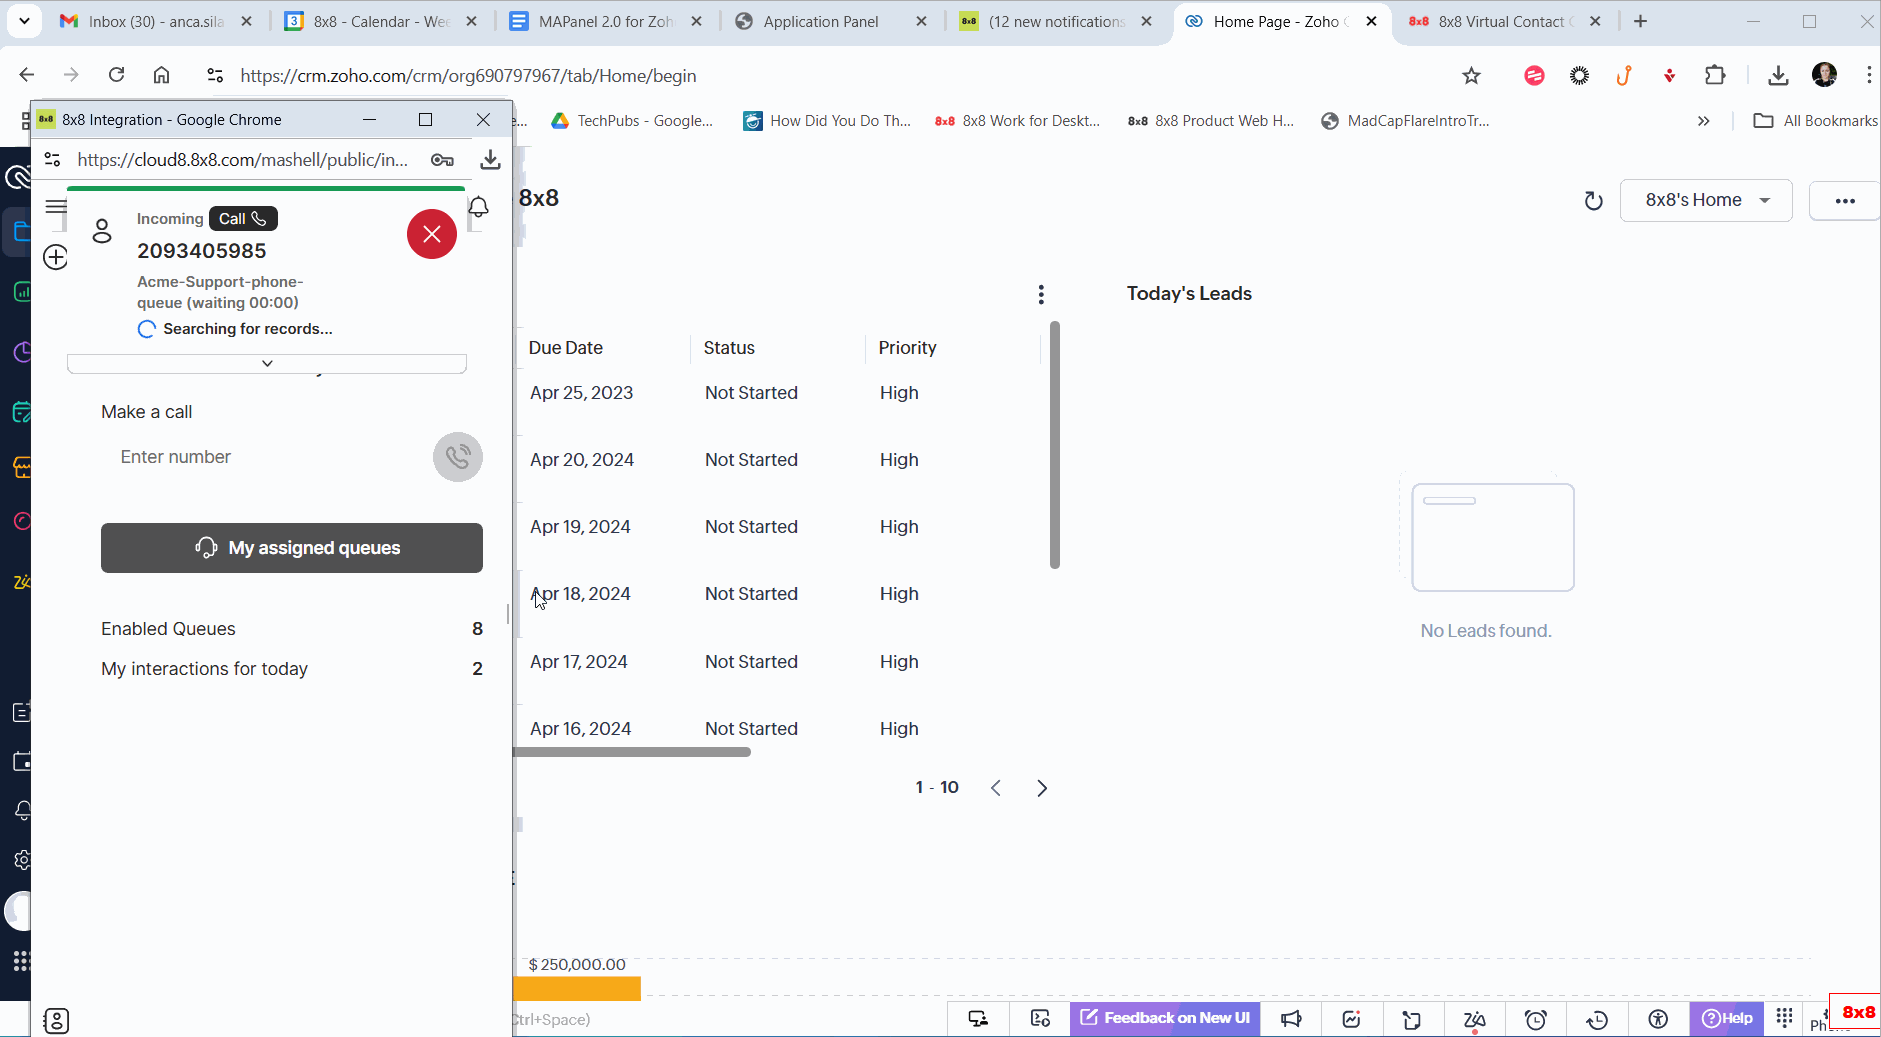This screenshot has height=1037, width=1881.
Task: Go to browser home page icon
Action: point(162,75)
